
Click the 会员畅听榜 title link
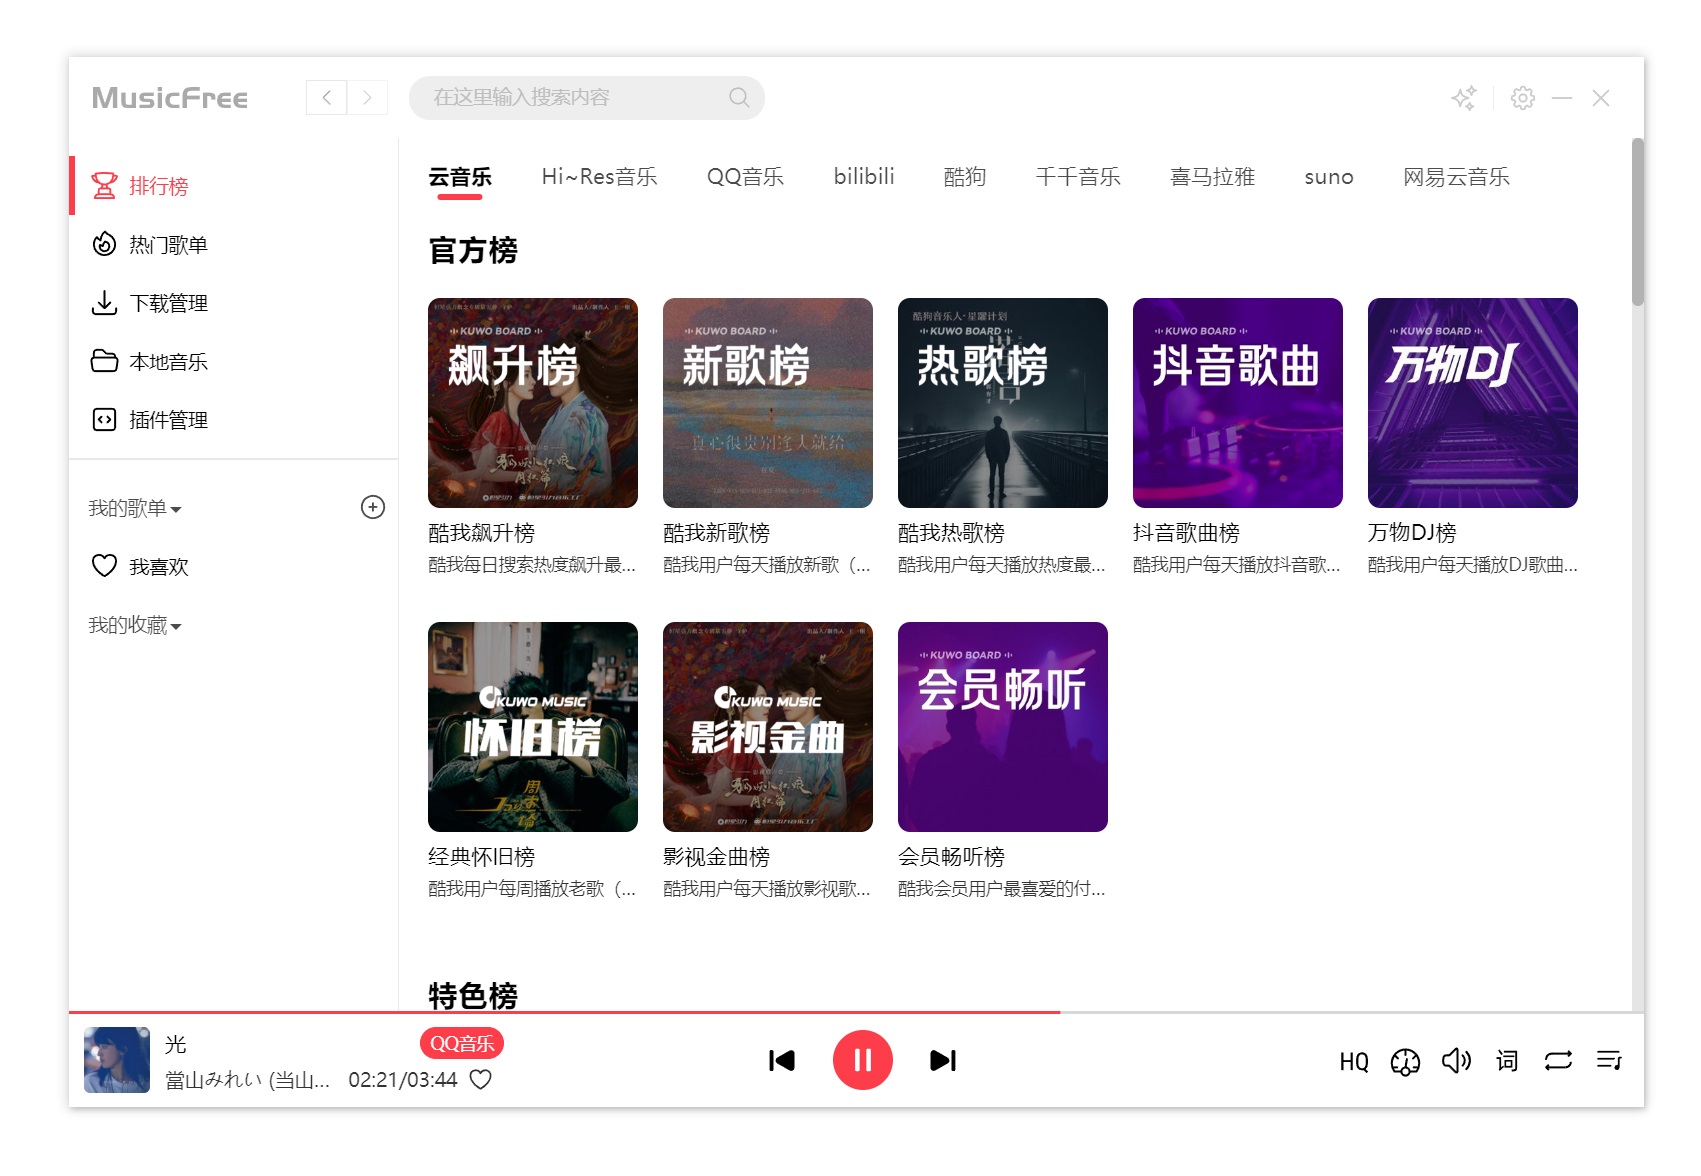pos(951,857)
